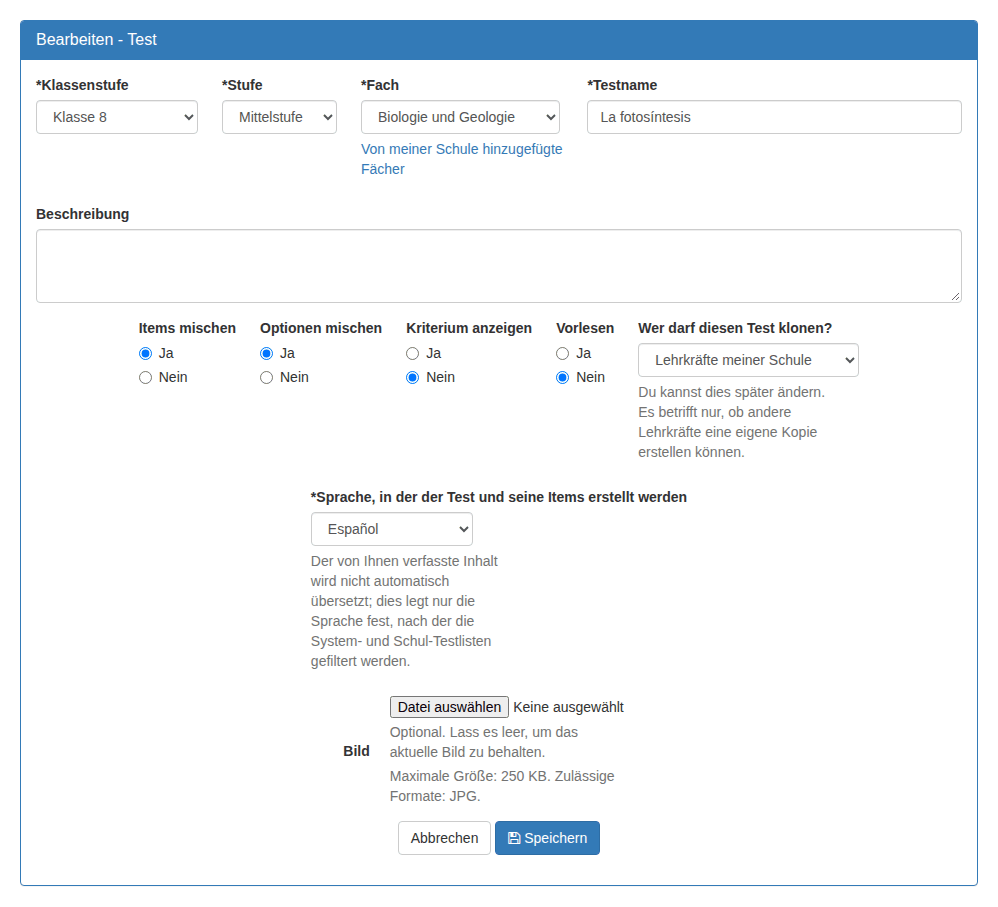Open the Fach dropdown with Biologie und Geologie
This screenshot has height=907, width=998.
460,117
